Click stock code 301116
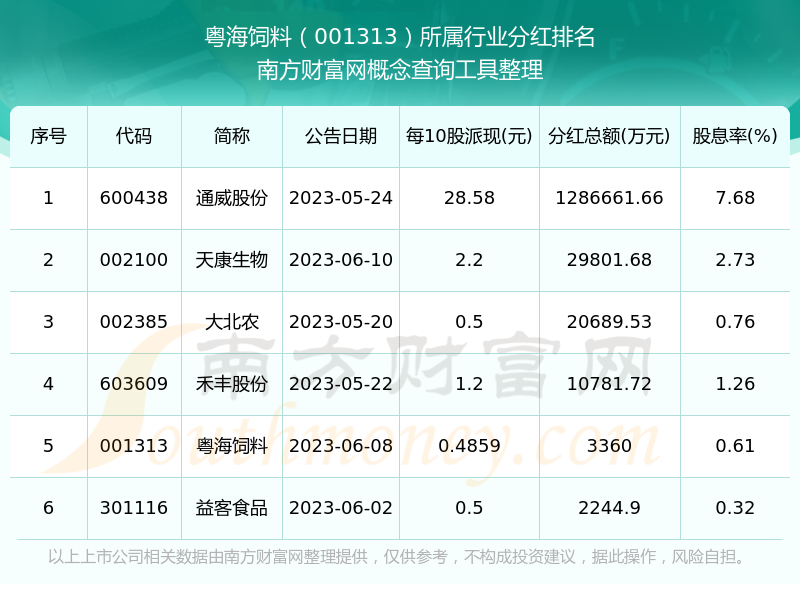Viewport: 800px width, 606px height. tap(134, 508)
